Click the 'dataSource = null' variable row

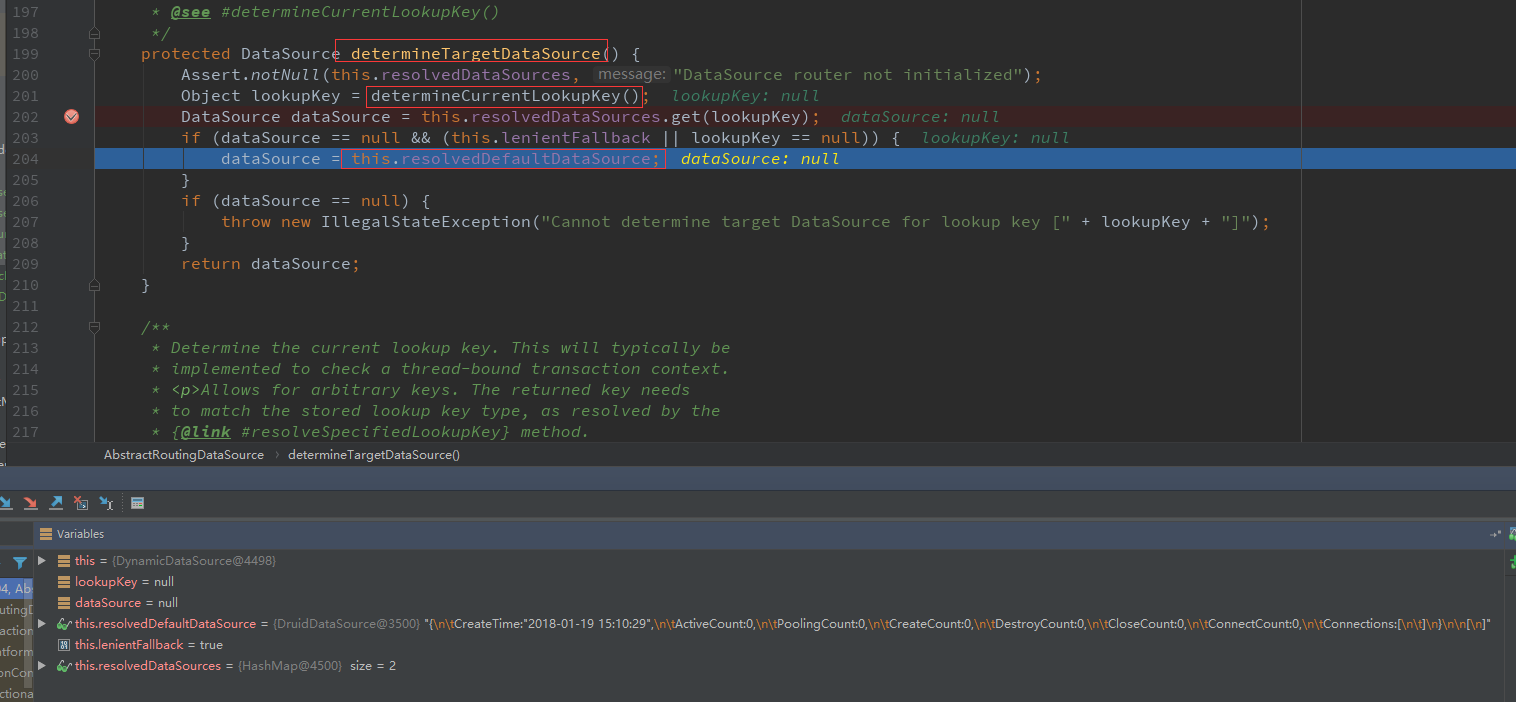tap(127, 603)
